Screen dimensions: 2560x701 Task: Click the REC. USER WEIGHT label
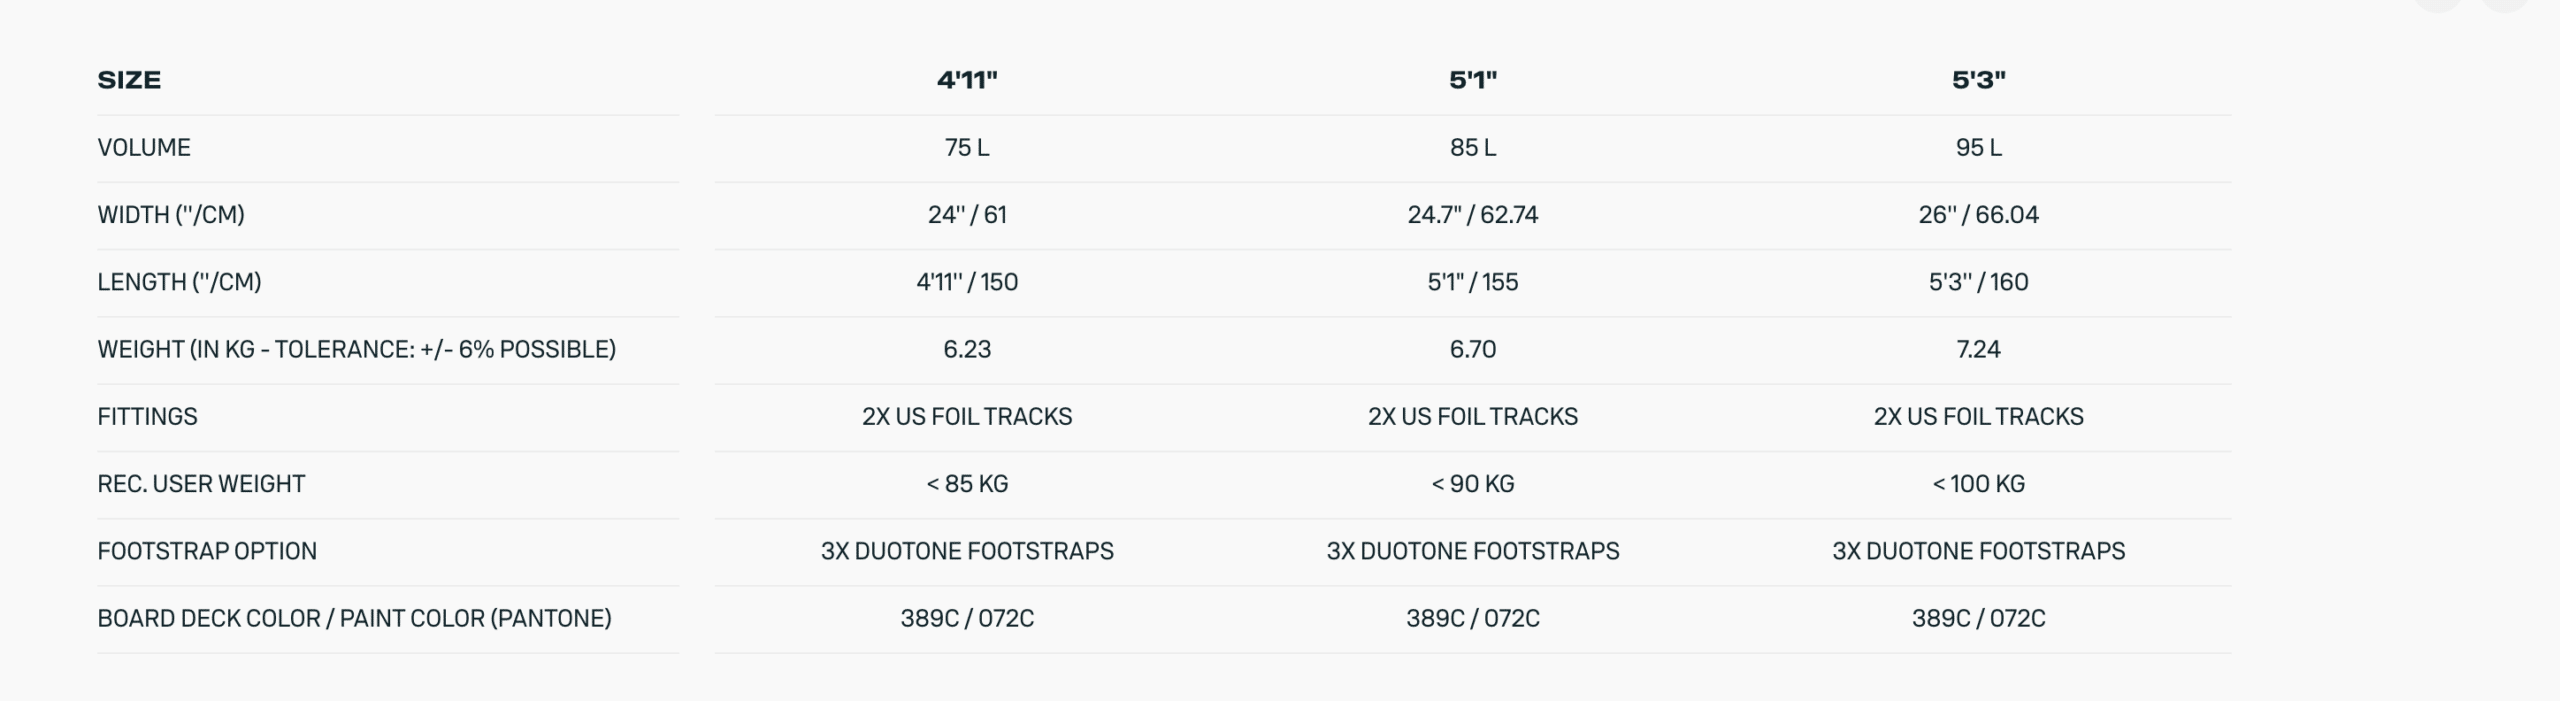point(201,484)
